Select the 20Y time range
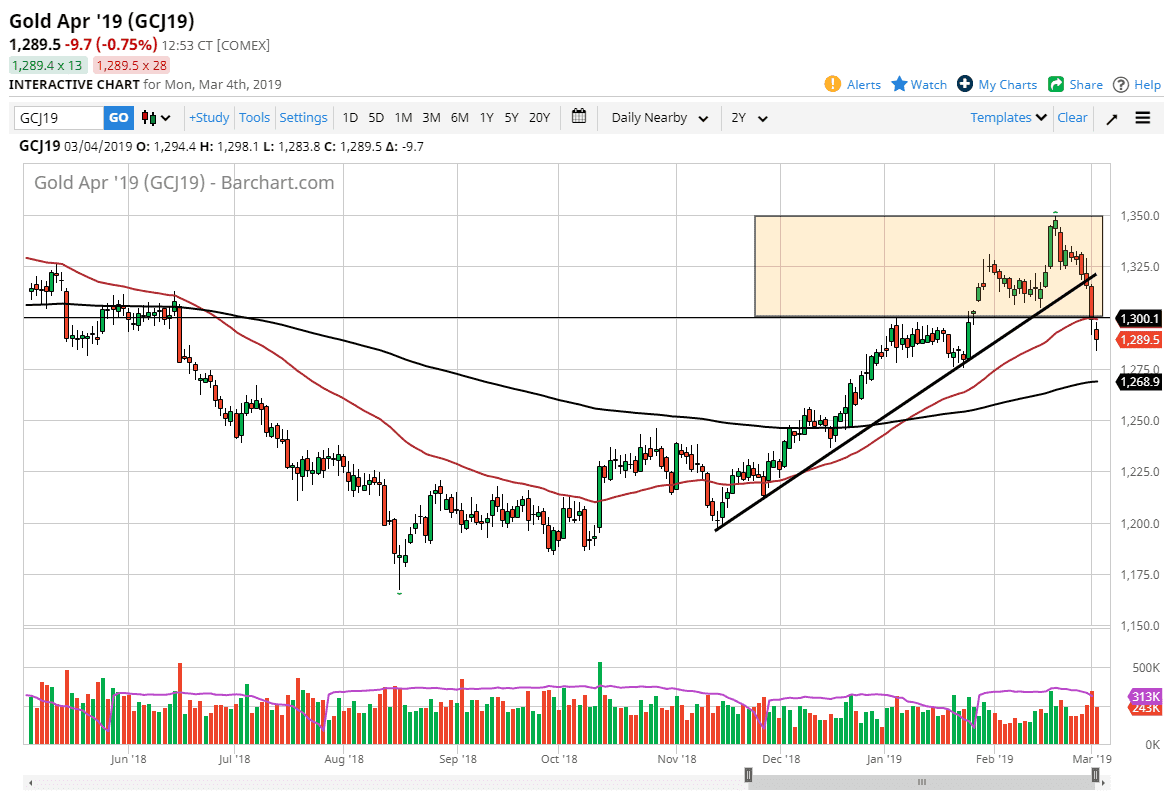The height and width of the screenshot is (799, 1164). coord(540,117)
